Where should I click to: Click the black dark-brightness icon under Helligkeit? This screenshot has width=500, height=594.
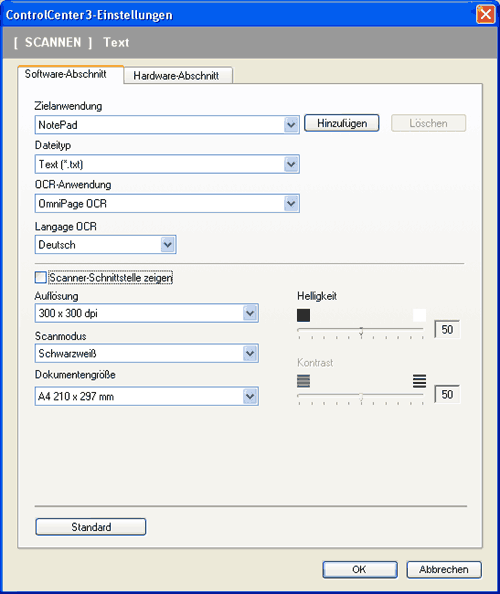pyautogui.click(x=303, y=315)
